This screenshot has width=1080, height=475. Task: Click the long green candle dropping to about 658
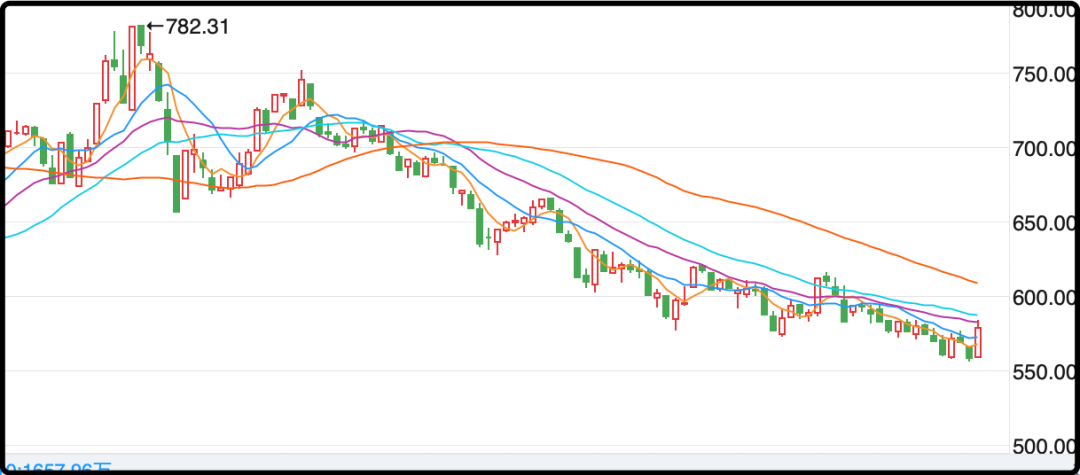pyautogui.click(x=177, y=180)
